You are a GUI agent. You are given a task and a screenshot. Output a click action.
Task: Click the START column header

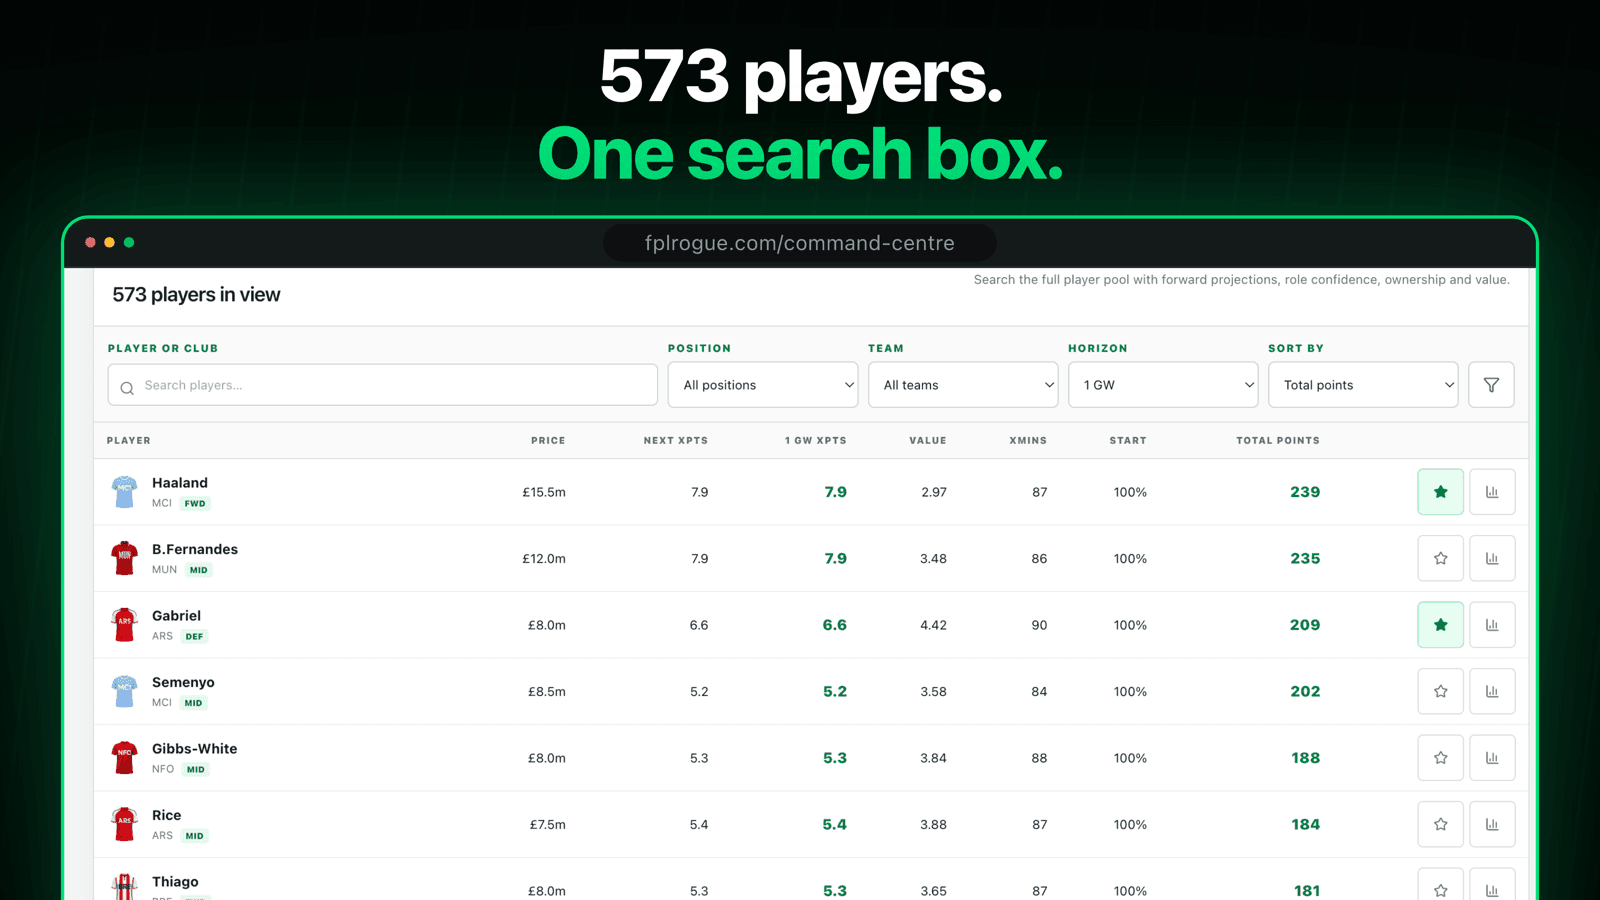click(x=1128, y=440)
